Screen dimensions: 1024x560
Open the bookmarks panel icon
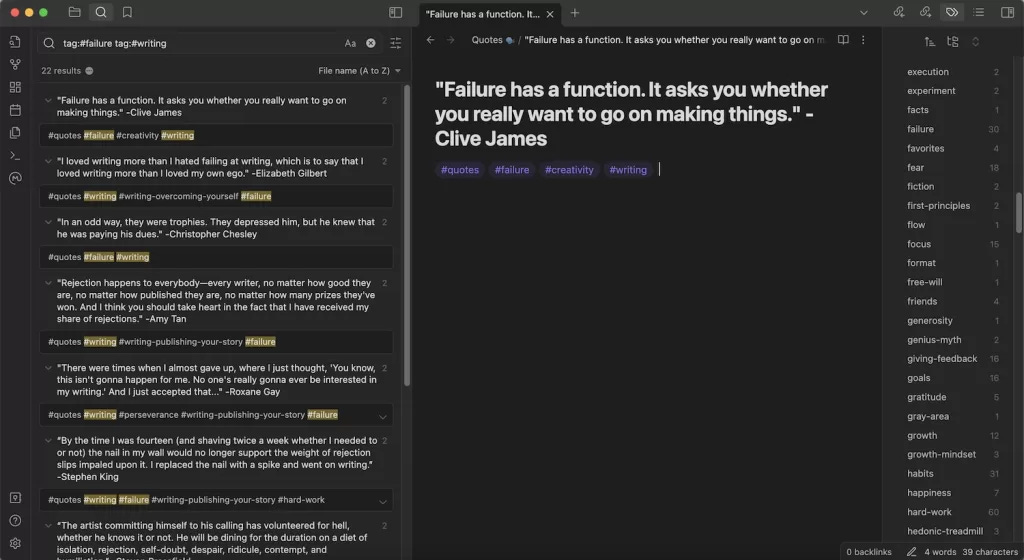click(127, 12)
